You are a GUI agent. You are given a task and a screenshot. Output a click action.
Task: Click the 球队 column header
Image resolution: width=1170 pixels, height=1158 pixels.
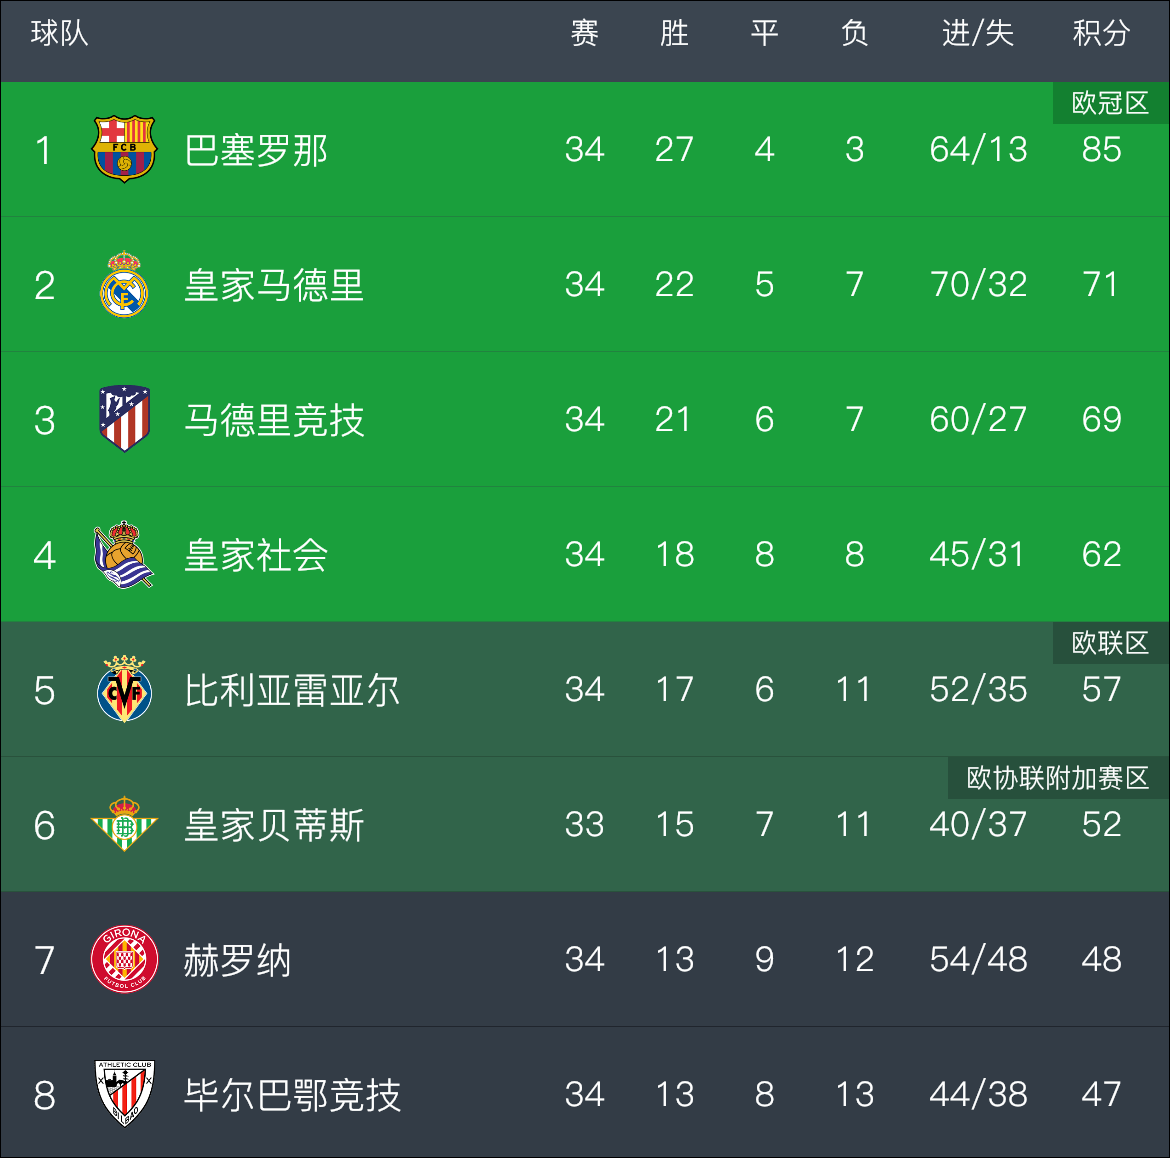(60, 33)
